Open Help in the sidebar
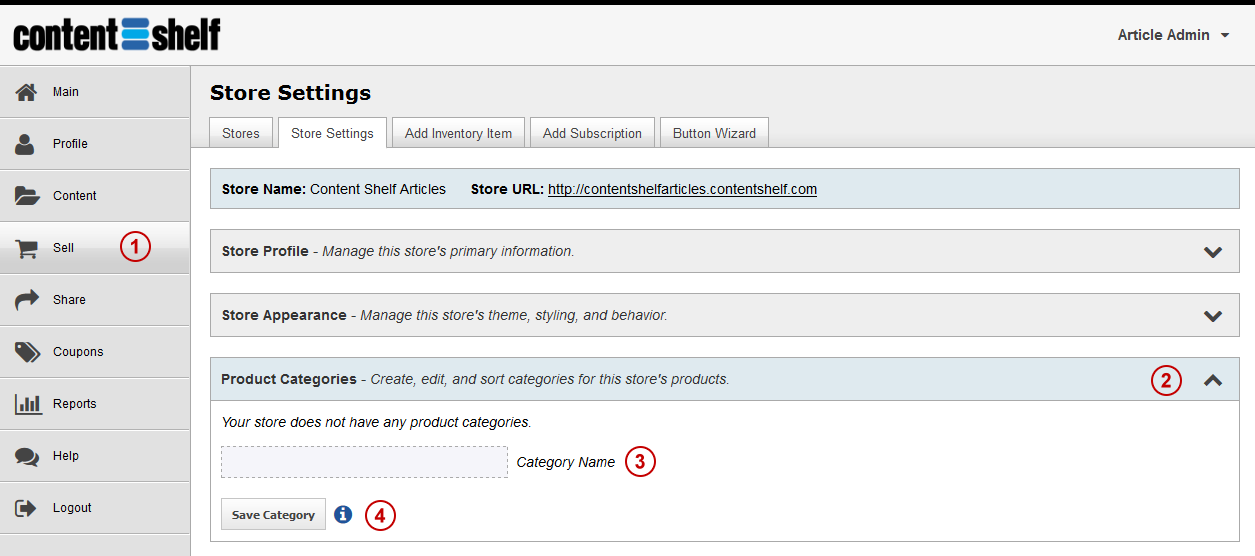 [95, 456]
